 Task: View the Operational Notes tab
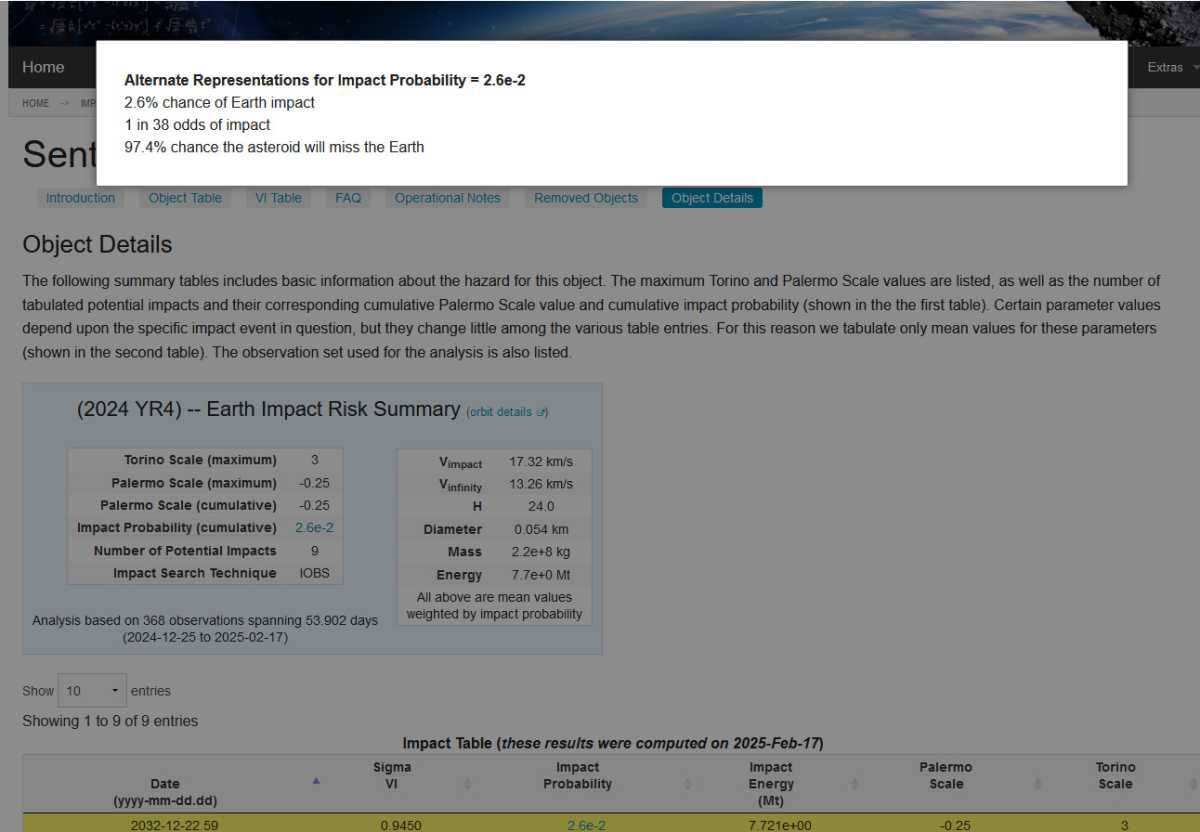pyautogui.click(x=447, y=198)
